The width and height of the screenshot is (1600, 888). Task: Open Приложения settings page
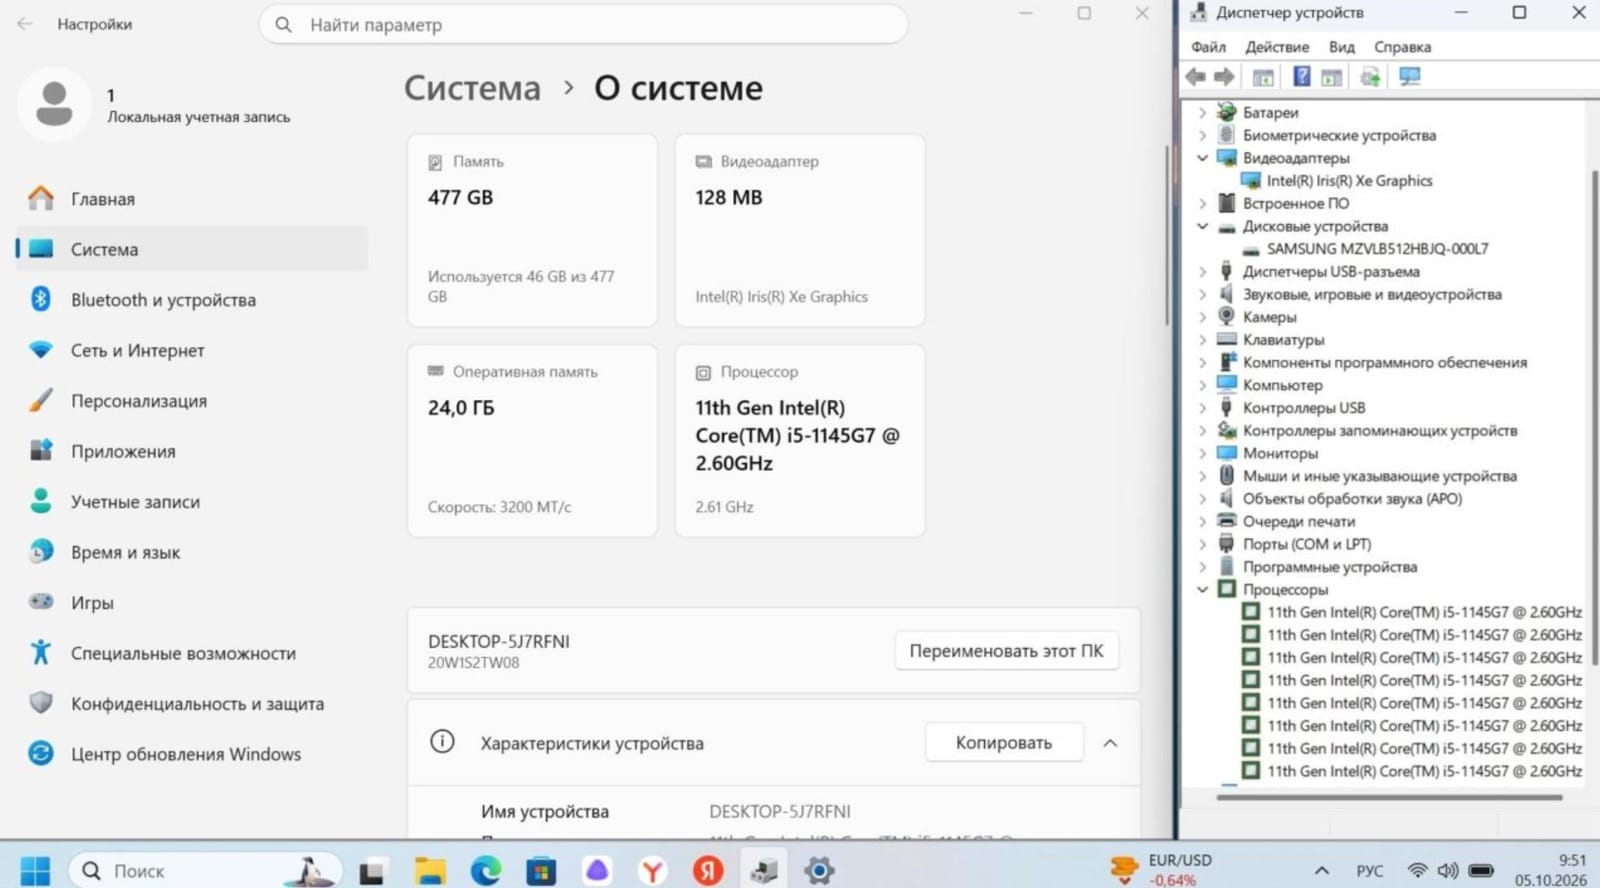click(x=192, y=451)
